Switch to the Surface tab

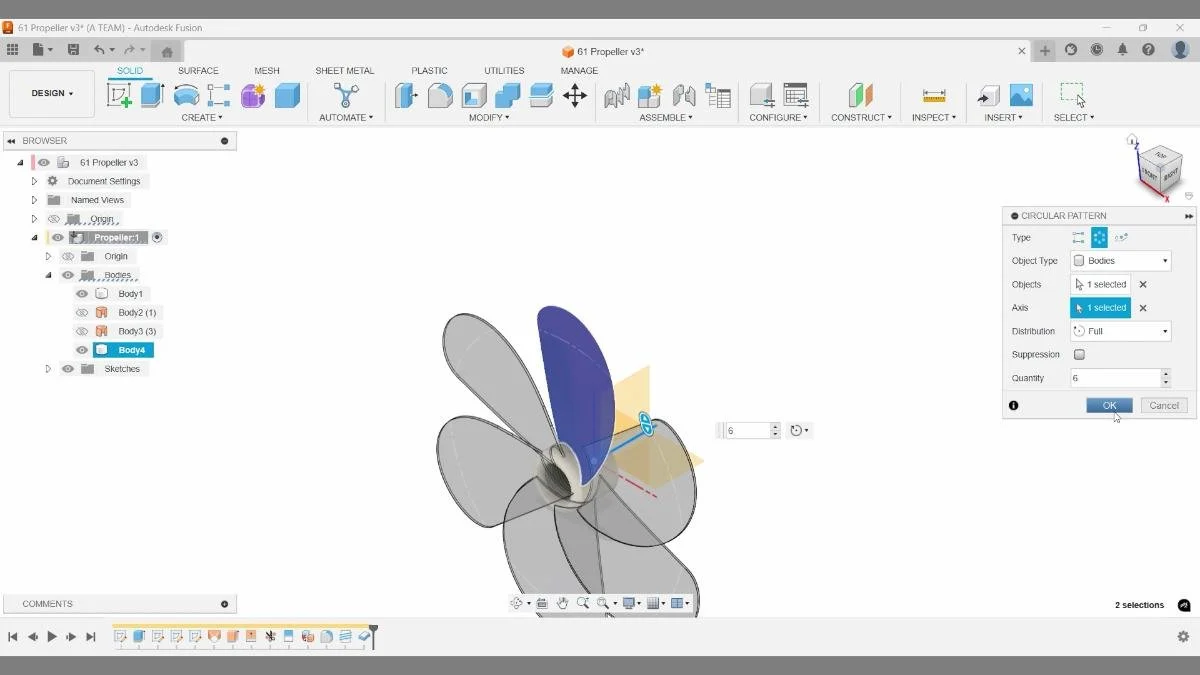point(197,70)
